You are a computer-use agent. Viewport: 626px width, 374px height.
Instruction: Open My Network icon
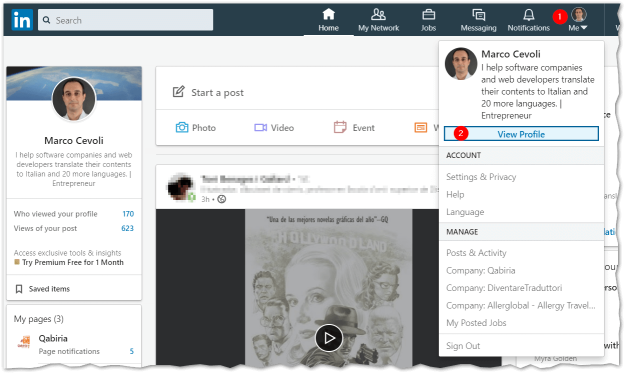pyautogui.click(x=378, y=14)
